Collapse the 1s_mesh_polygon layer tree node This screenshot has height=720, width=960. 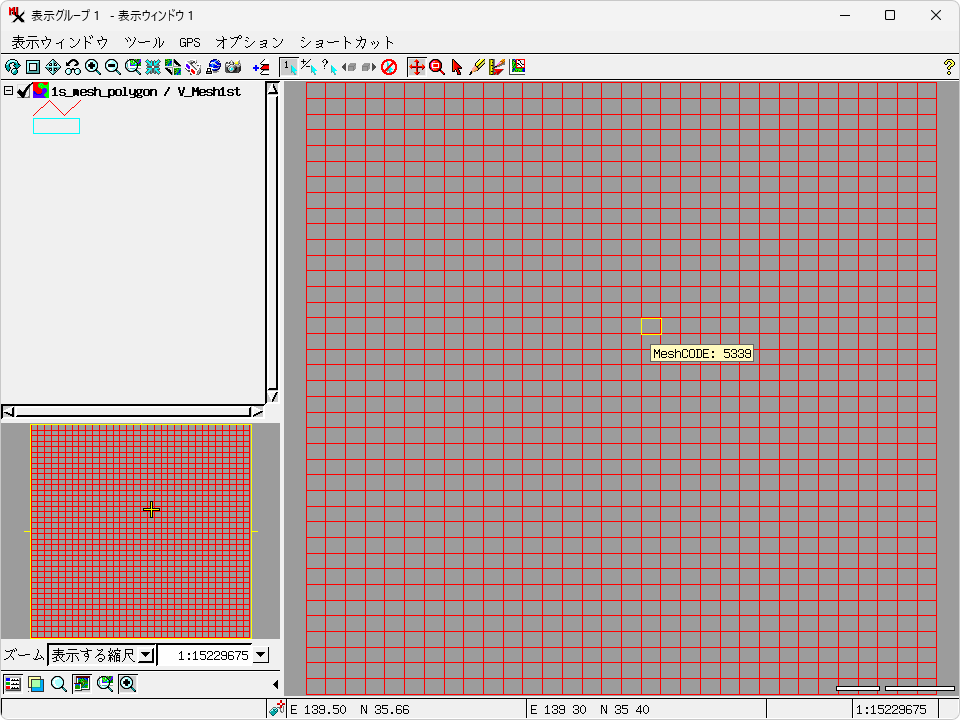[9, 91]
